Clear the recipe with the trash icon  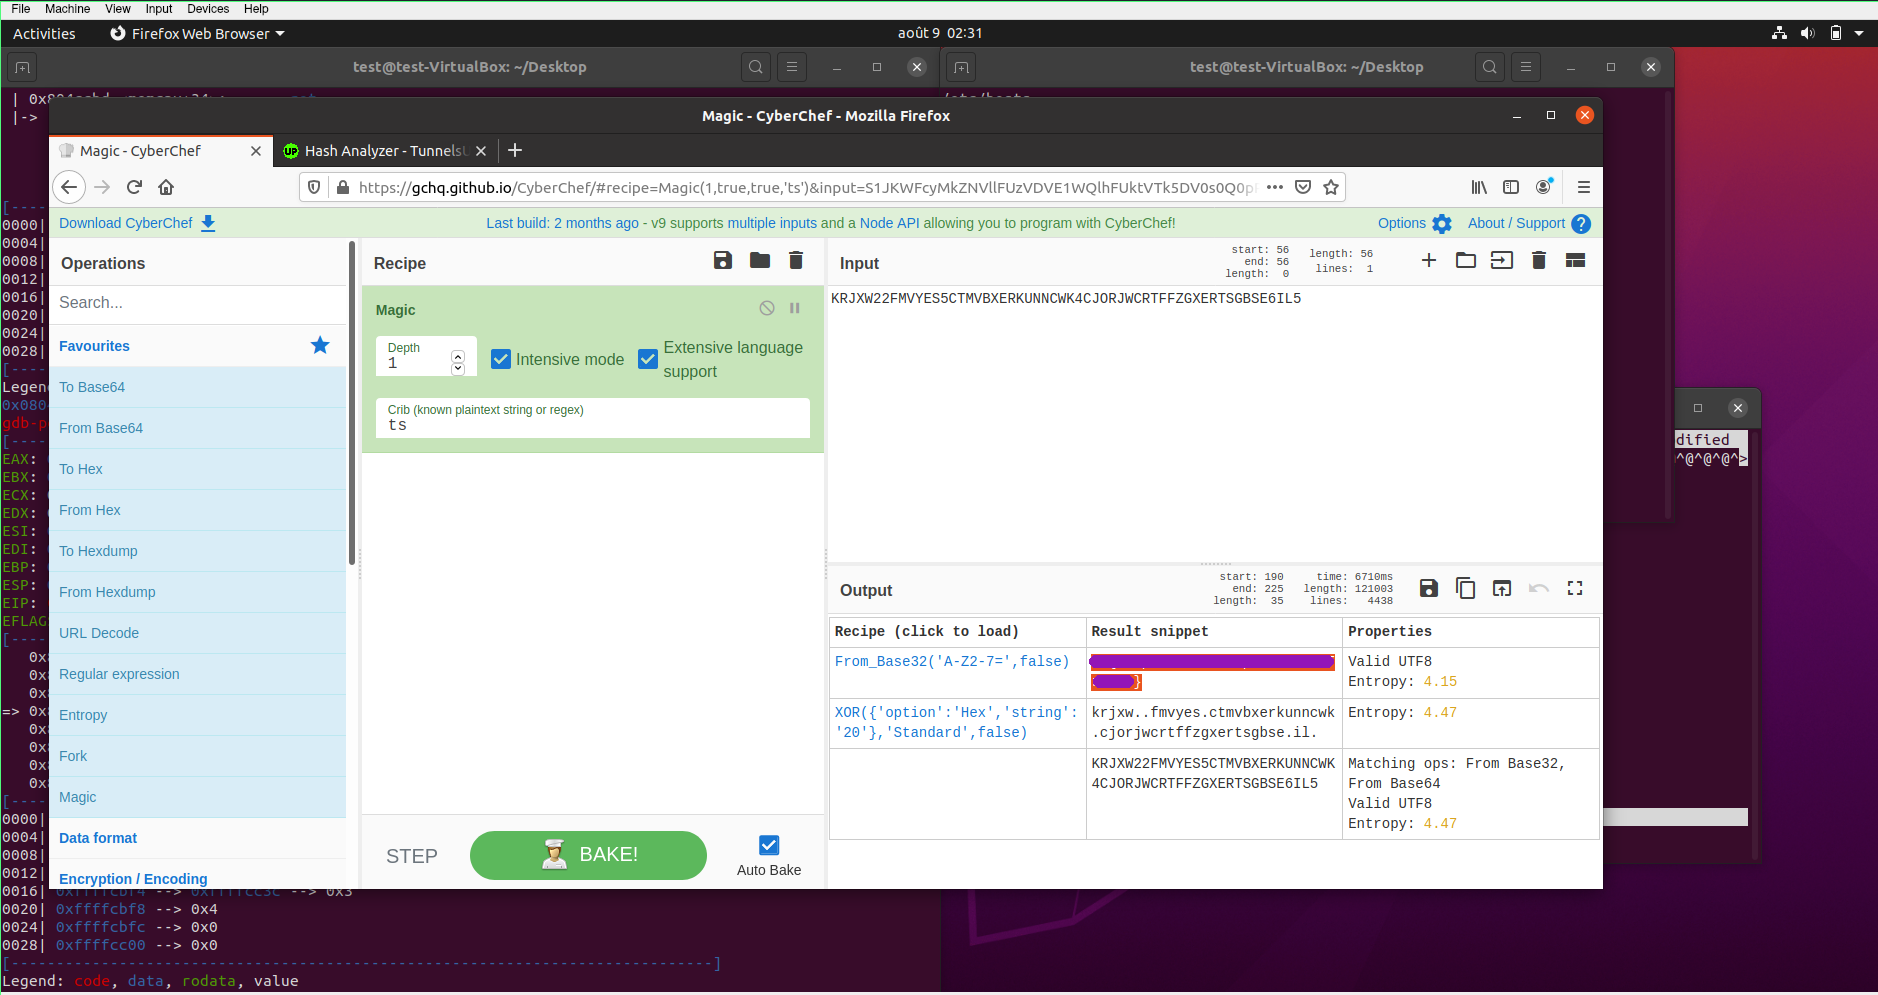[x=796, y=261]
